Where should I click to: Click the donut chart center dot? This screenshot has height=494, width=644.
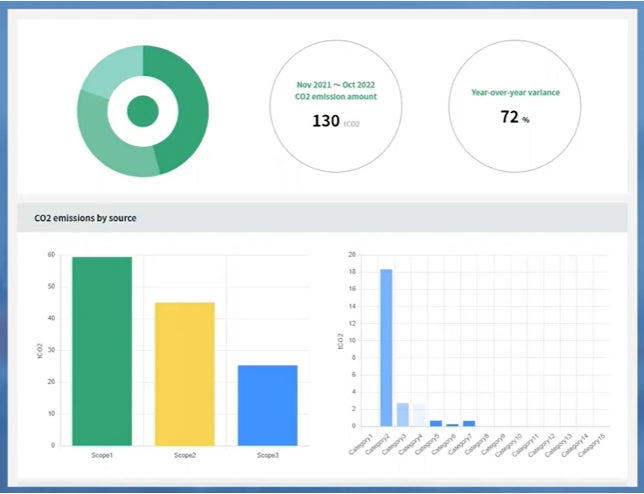[143, 111]
